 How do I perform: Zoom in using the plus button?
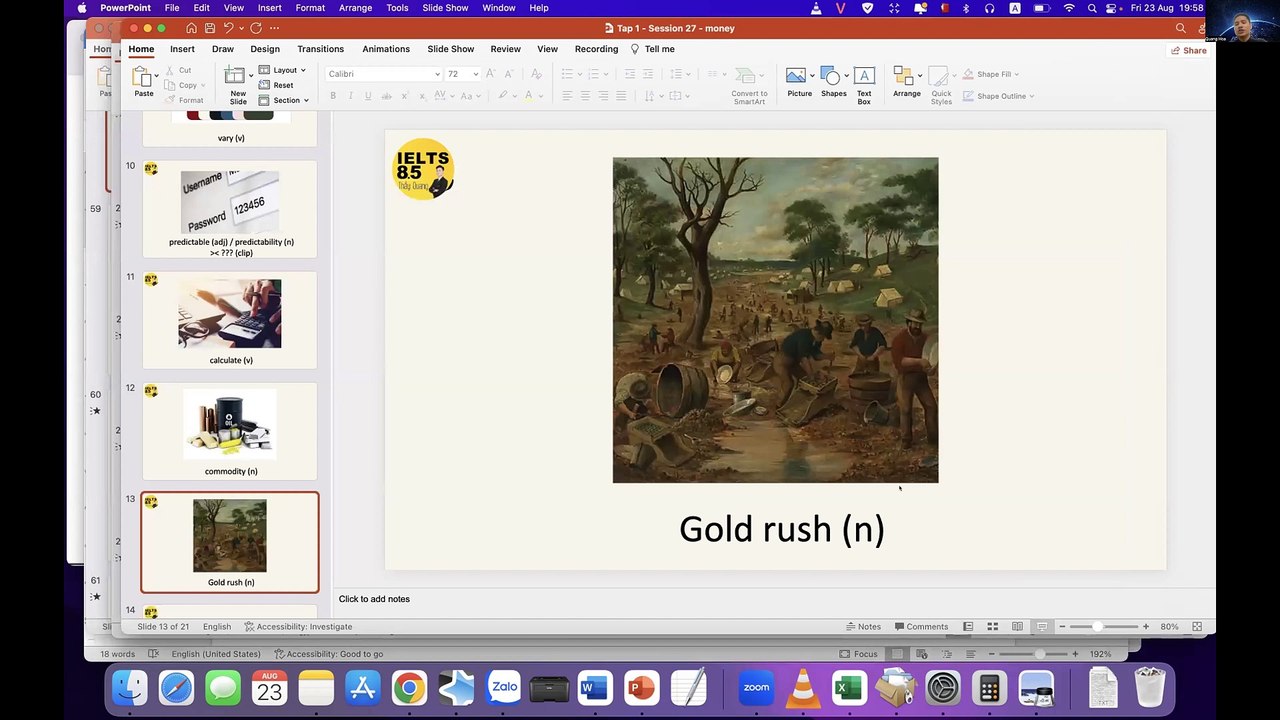click(1146, 627)
